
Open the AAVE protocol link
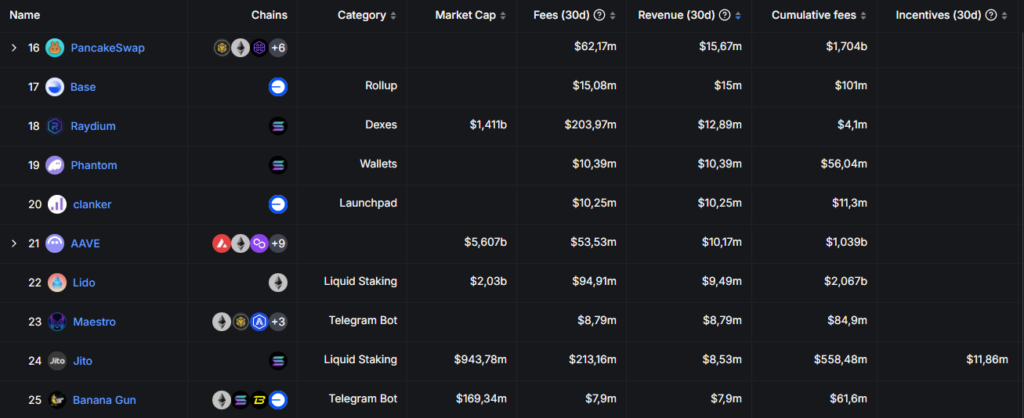(85, 243)
